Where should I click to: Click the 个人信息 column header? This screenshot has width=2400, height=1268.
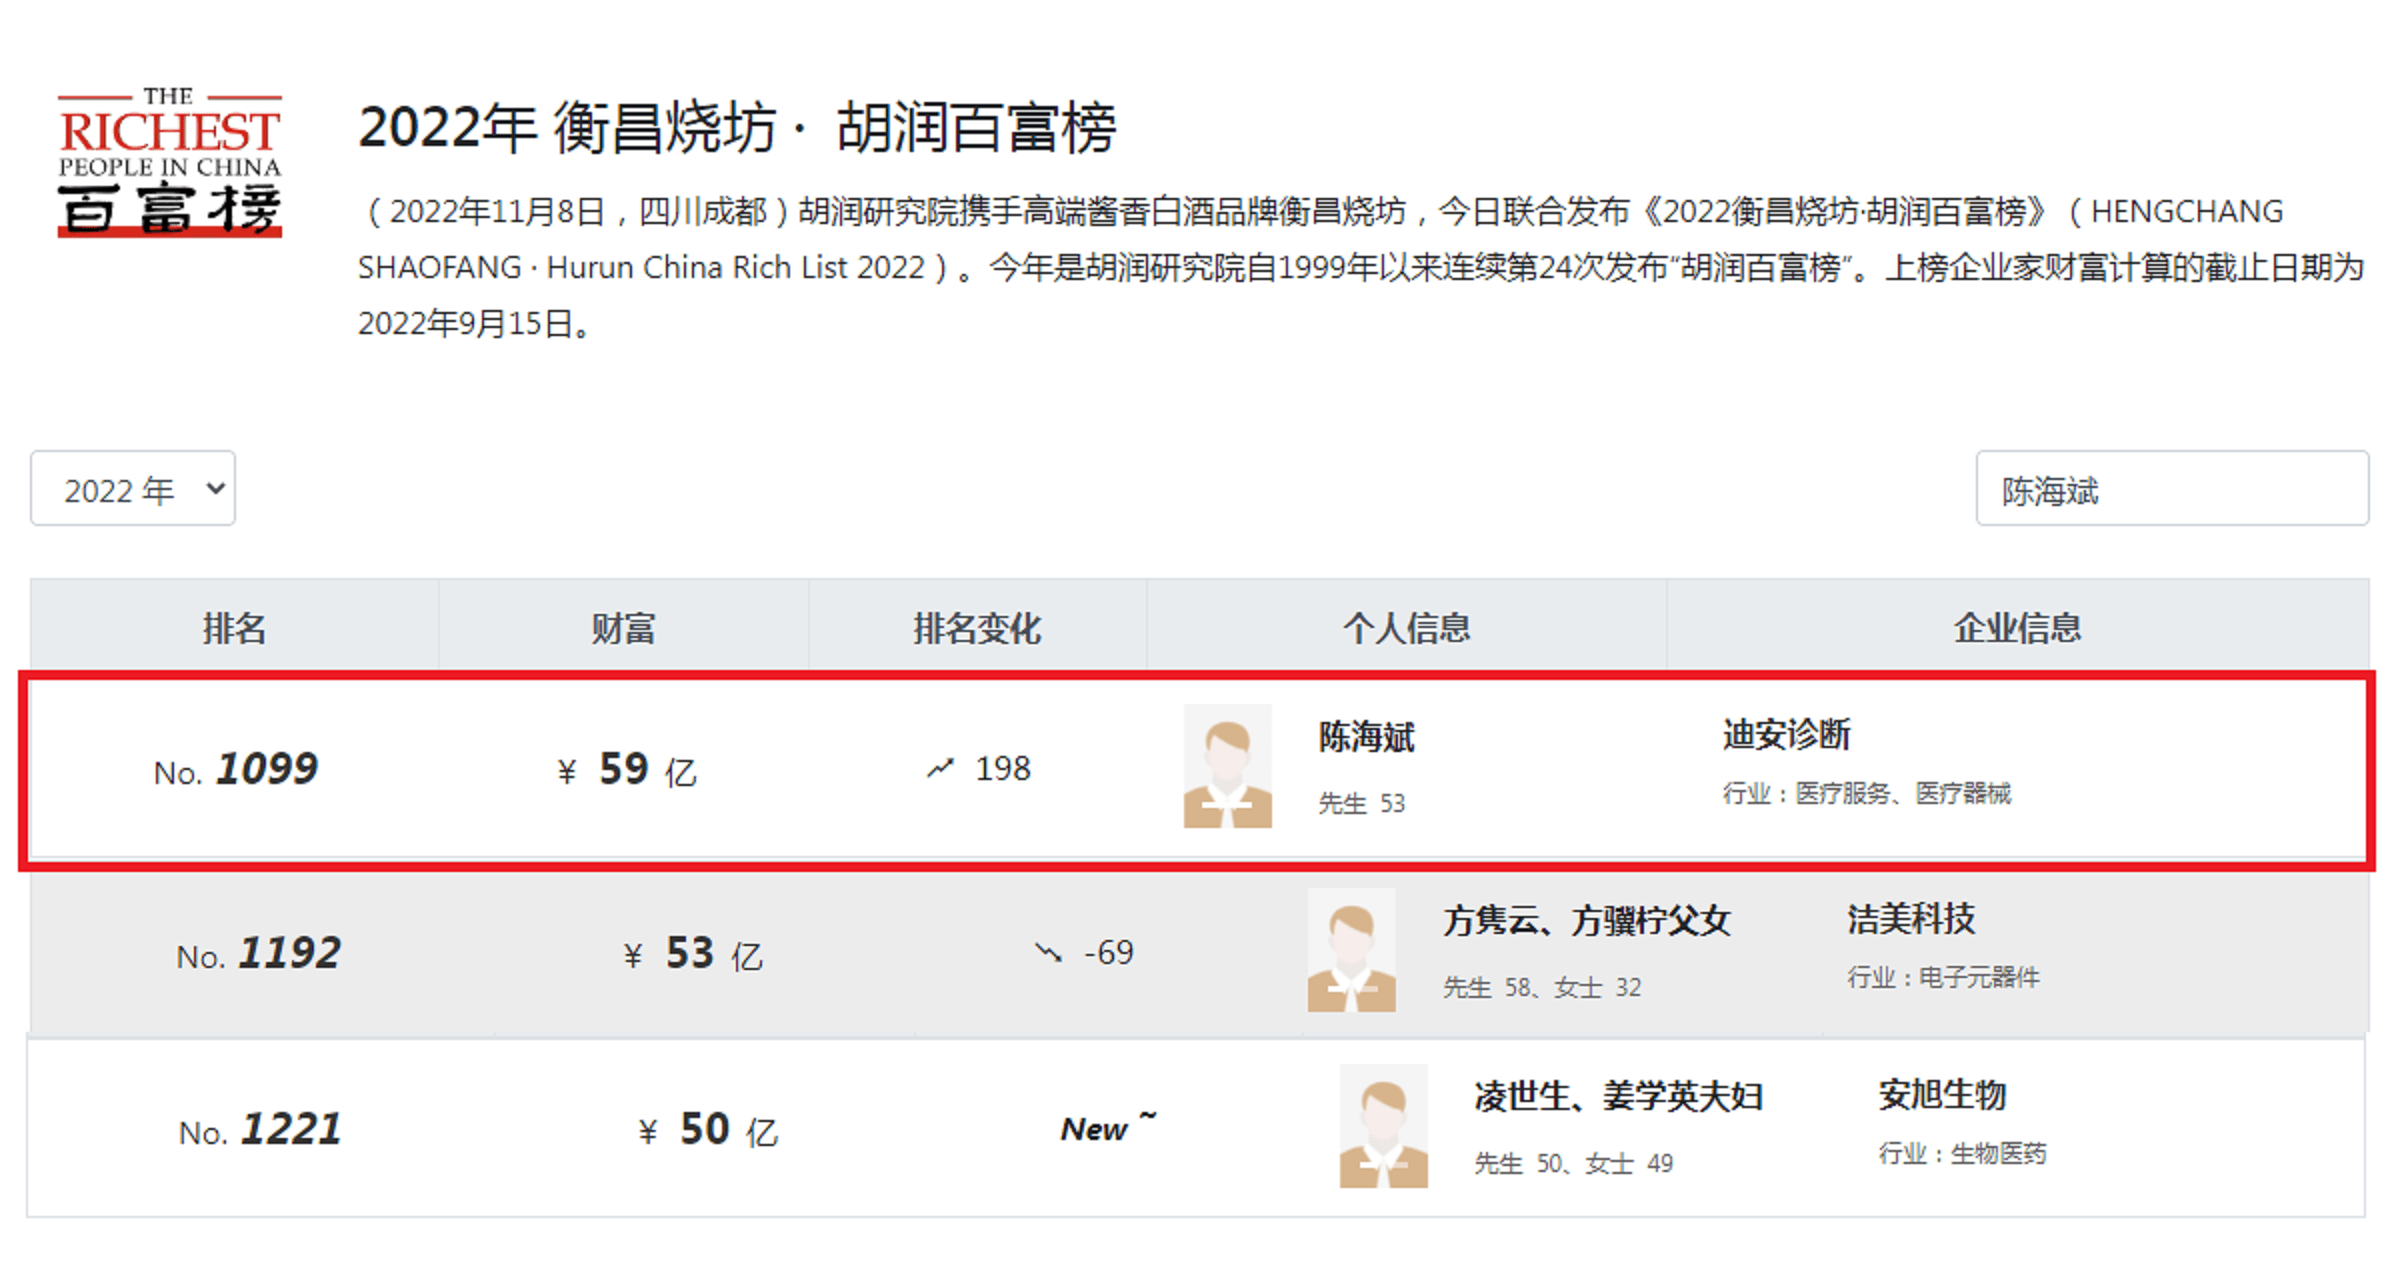point(1406,628)
